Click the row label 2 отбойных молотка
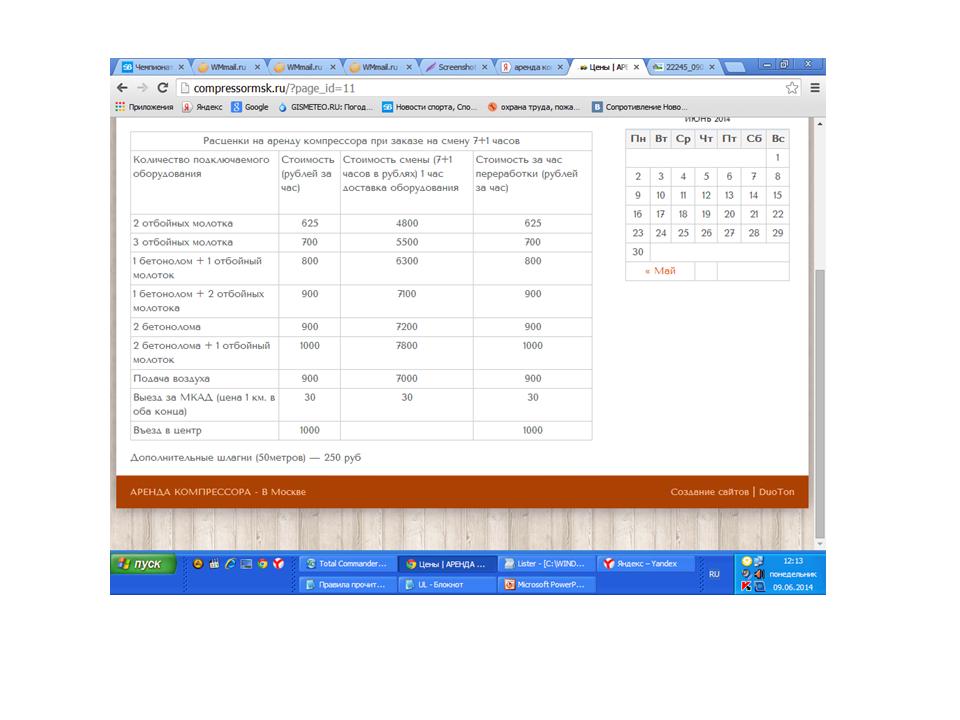This screenshot has height=720, width=960. pos(183,223)
